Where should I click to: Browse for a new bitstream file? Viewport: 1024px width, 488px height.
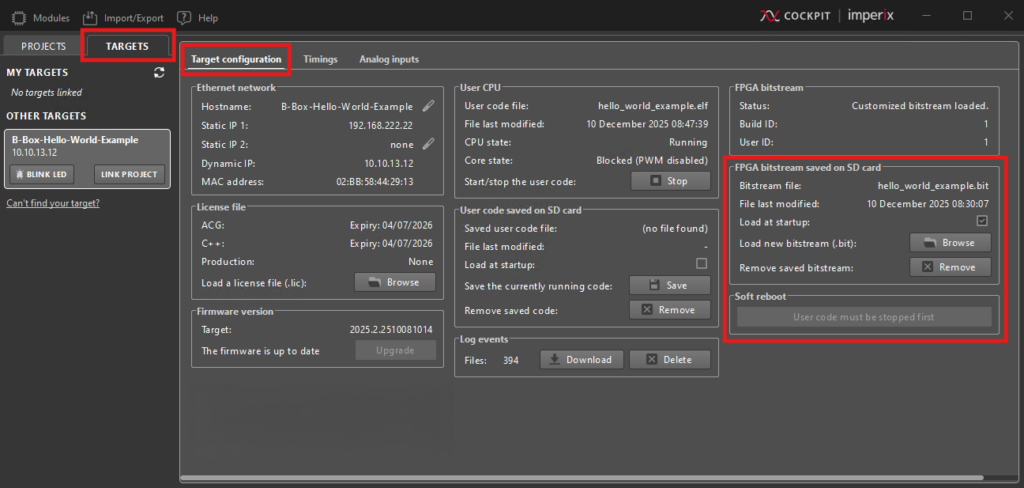pyautogui.click(x=950, y=242)
